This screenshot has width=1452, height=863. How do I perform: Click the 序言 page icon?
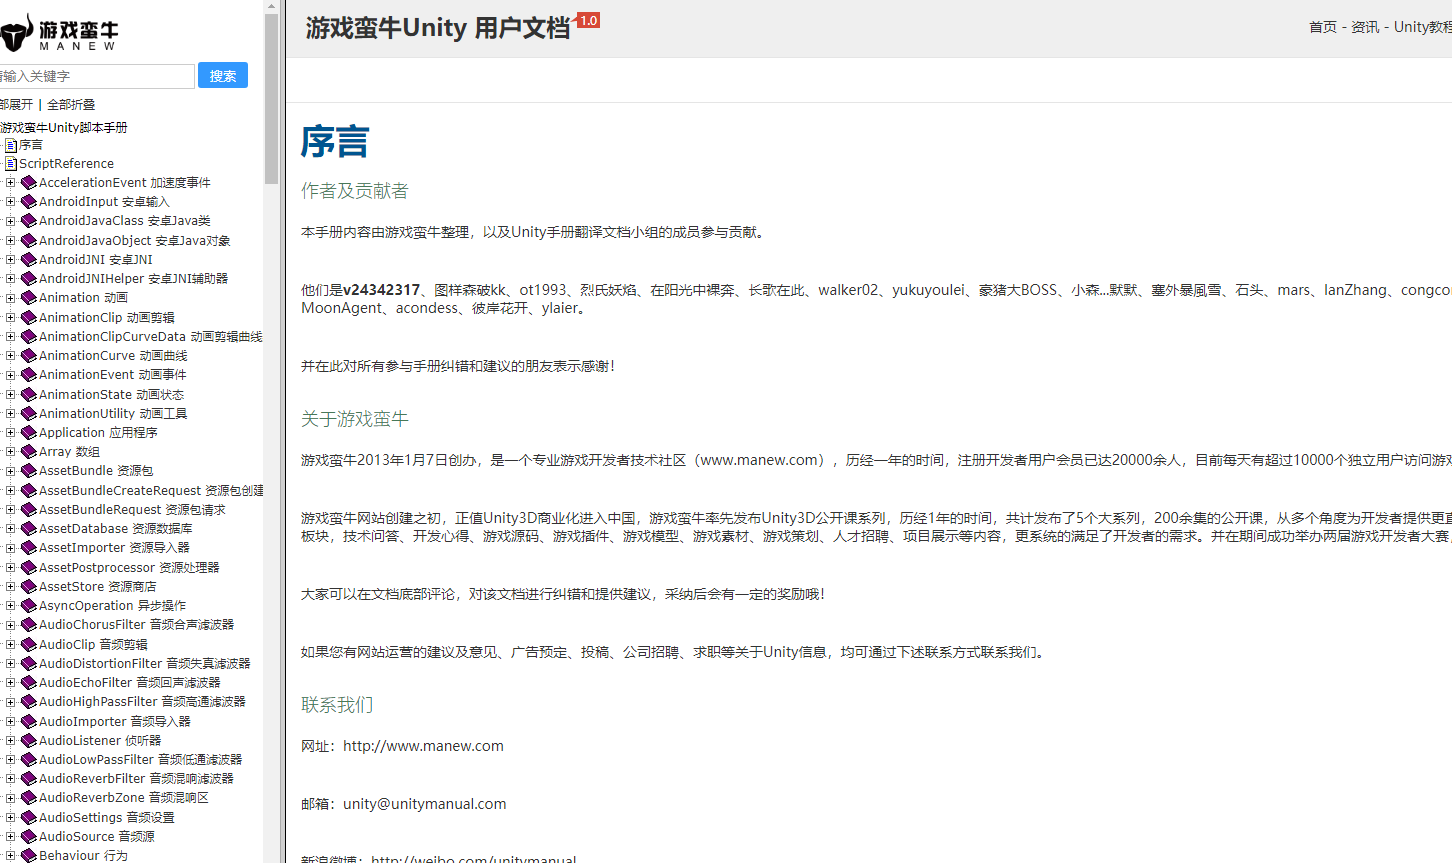click(x=11, y=145)
